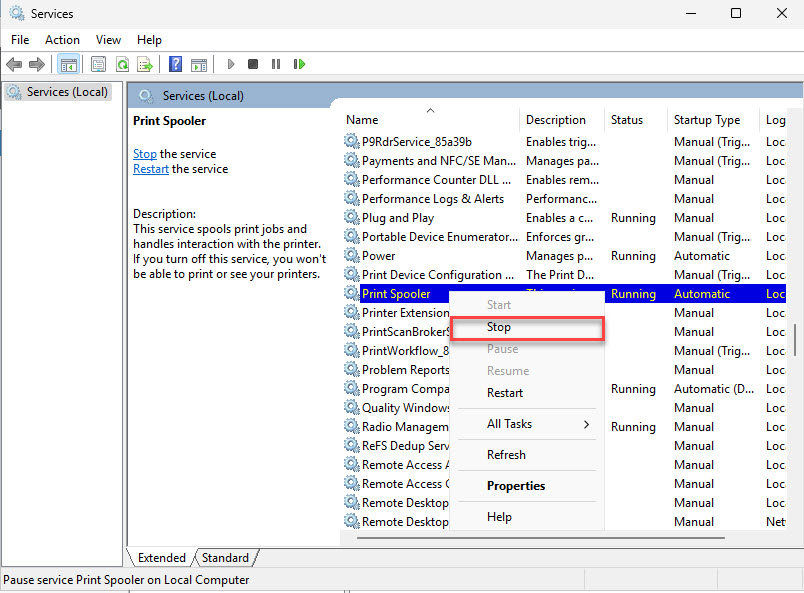The image size is (804, 593).
Task: Click the Pause Service toolbar icon
Action: [x=276, y=64]
